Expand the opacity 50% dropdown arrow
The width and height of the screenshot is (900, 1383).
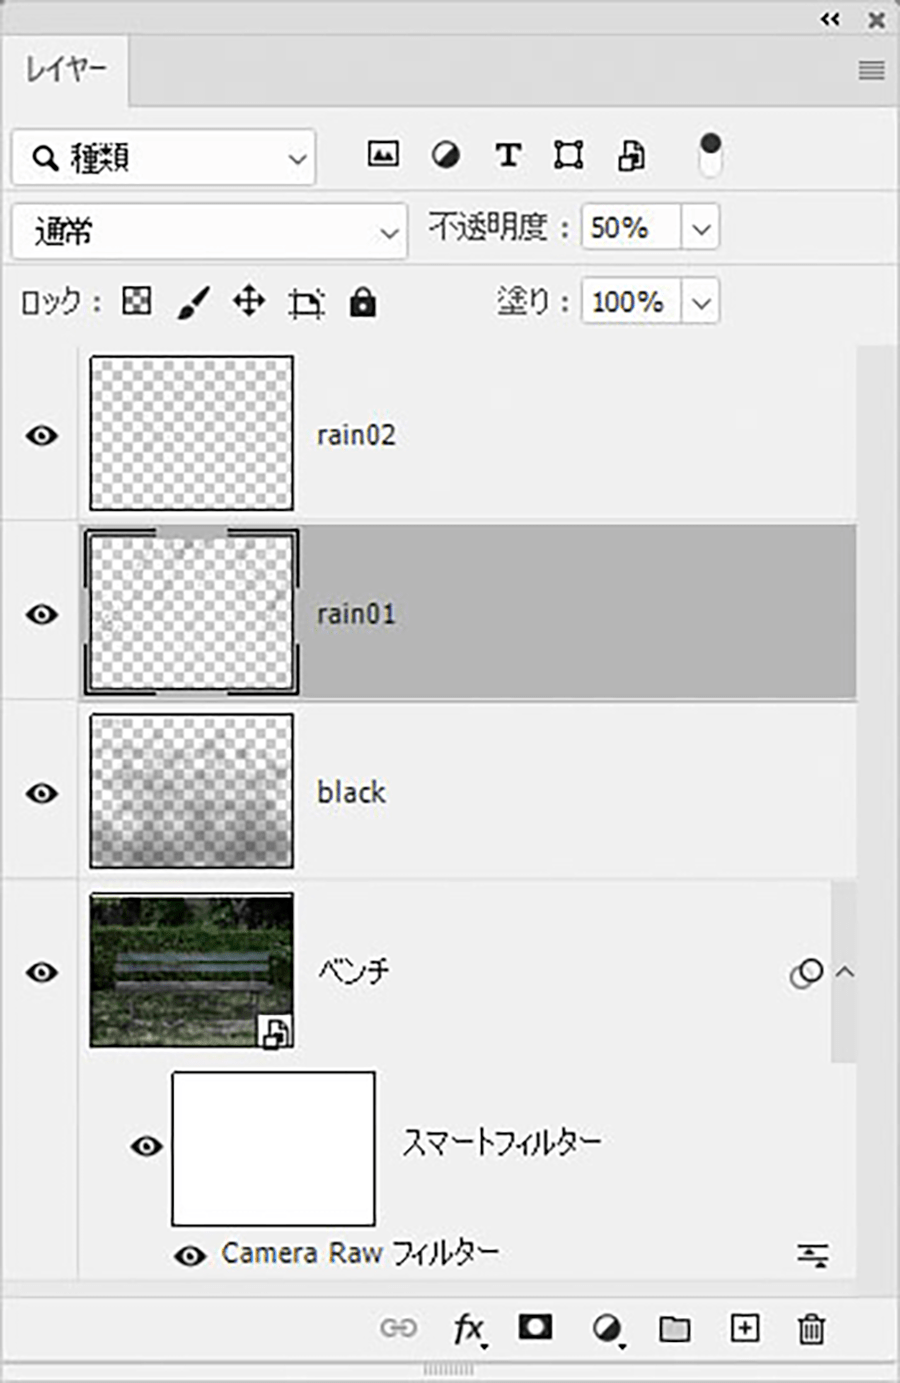pos(701,229)
